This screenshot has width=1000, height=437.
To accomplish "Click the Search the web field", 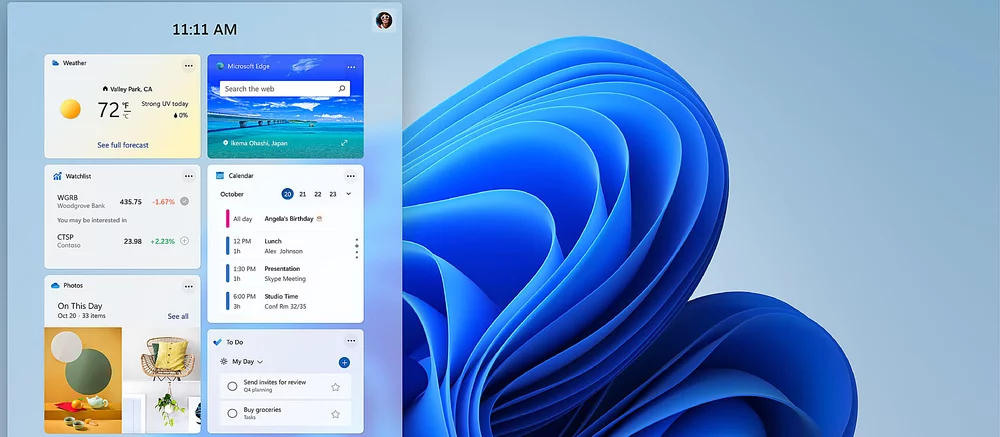I will 277,89.
